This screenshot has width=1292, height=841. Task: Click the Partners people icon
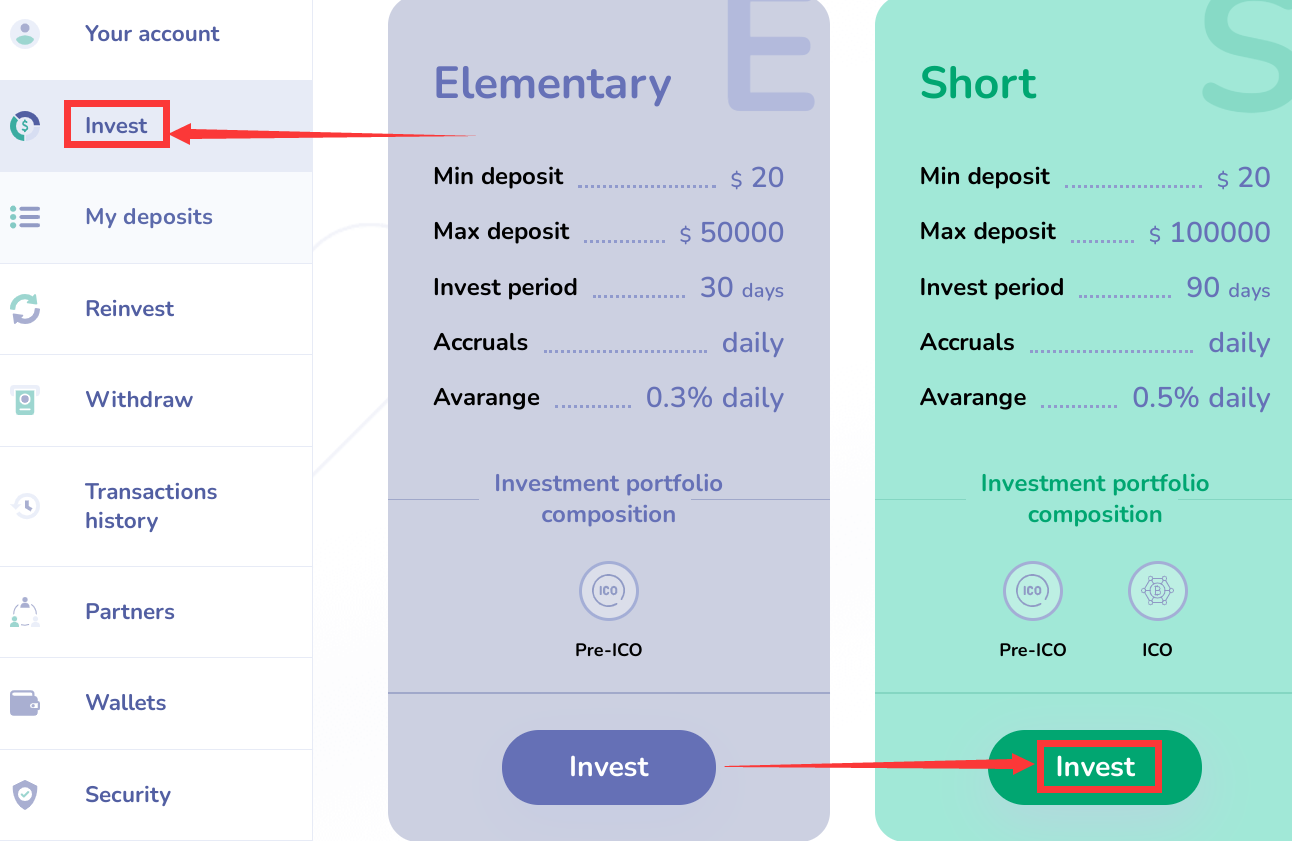[25, 612]
